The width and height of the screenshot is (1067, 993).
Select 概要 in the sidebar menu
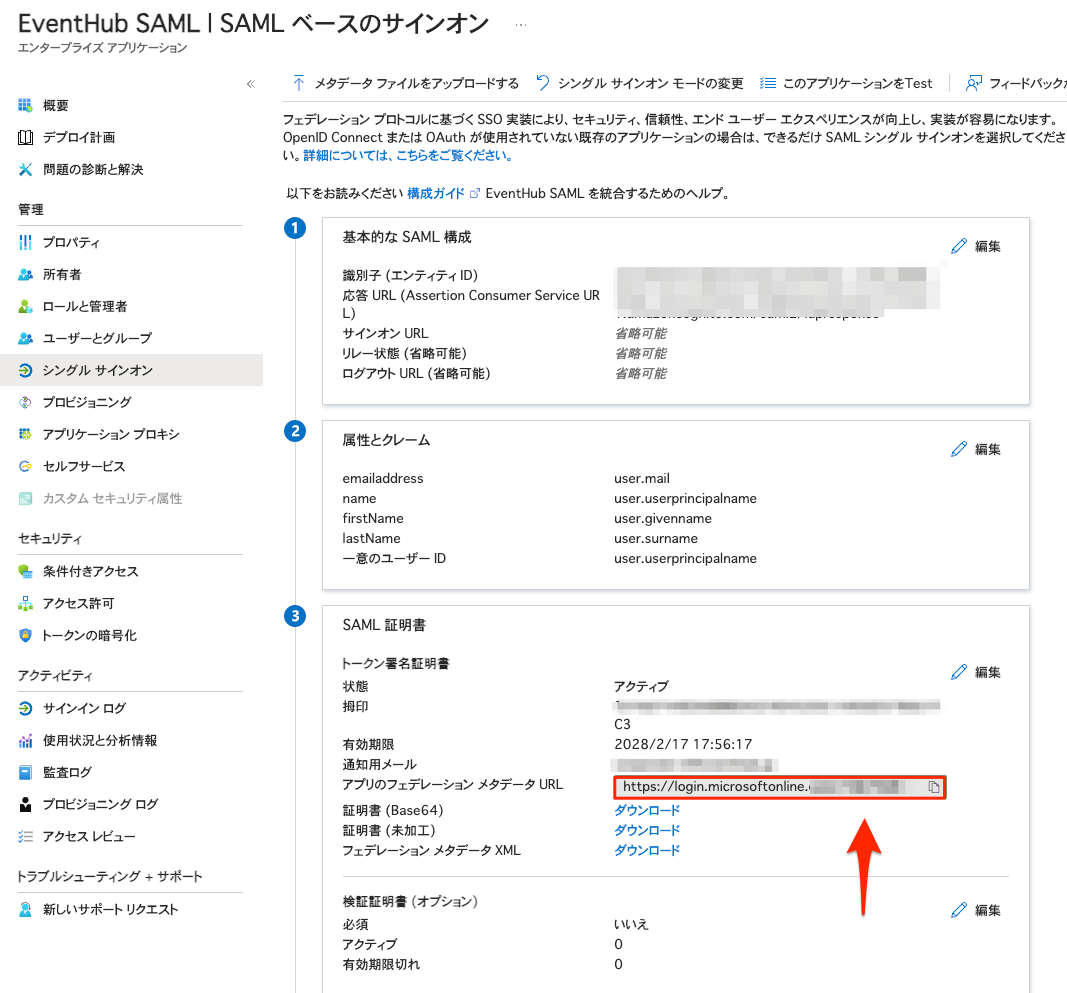[56, 105]
